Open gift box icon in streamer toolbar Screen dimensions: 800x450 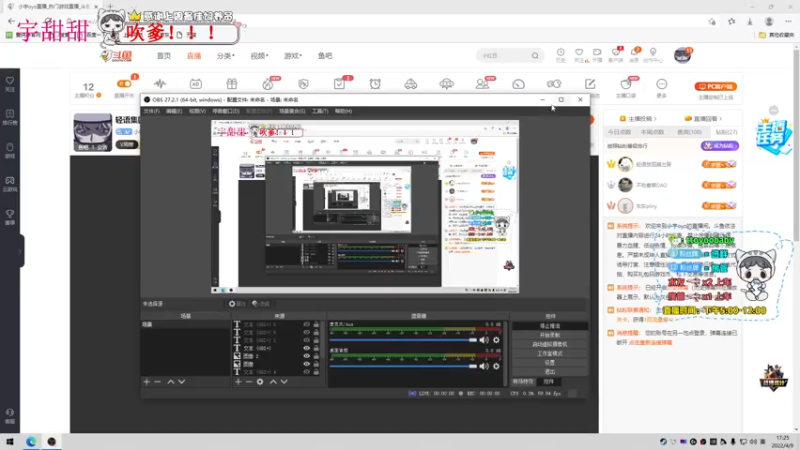pos(232,84)
